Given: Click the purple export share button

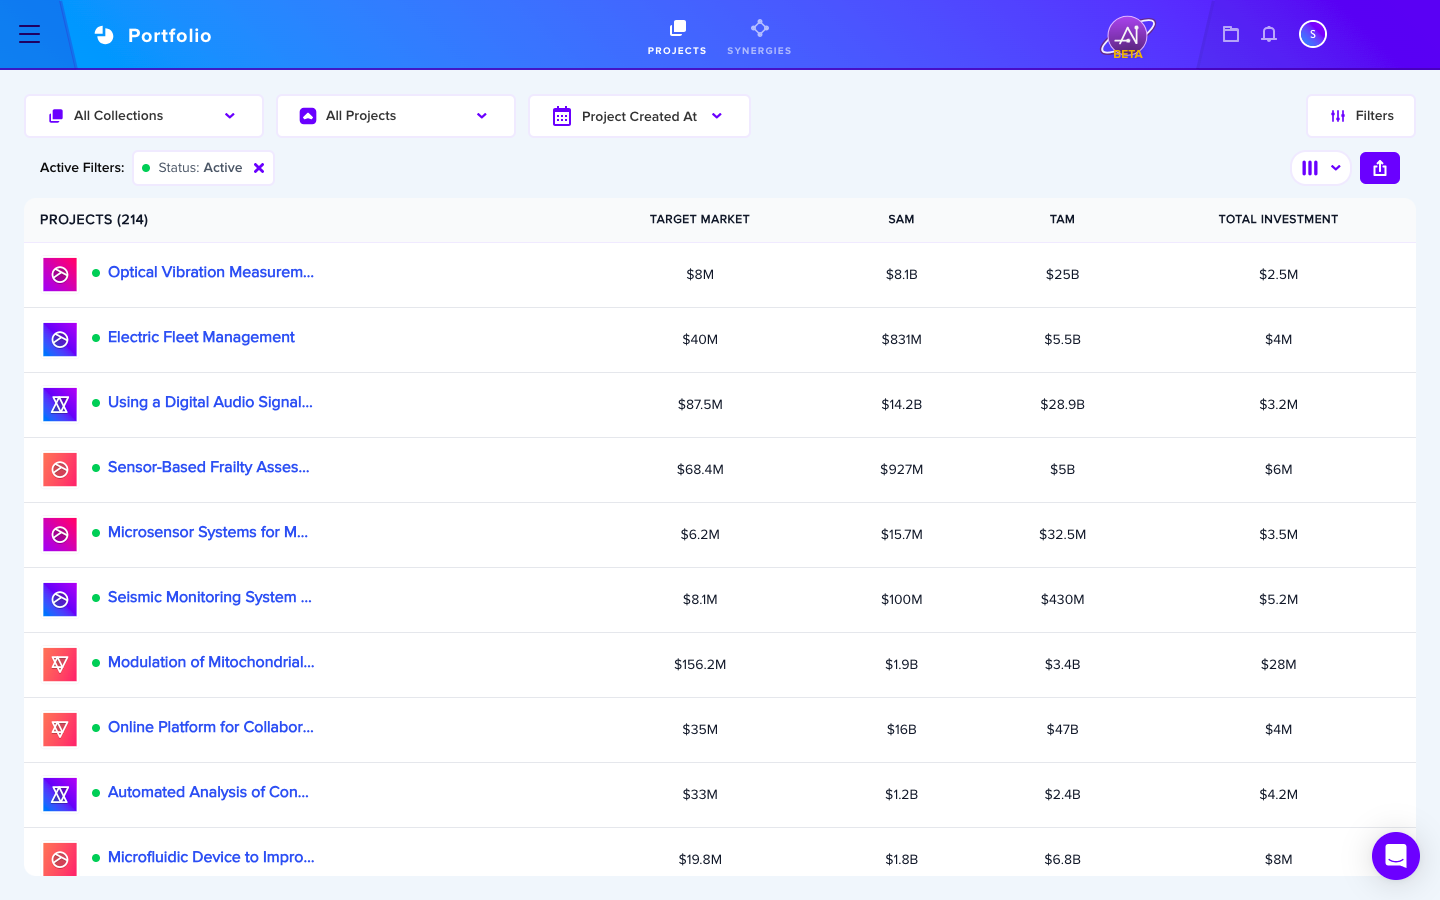Looking at the screenshot, I should (x=1380, y=168).
